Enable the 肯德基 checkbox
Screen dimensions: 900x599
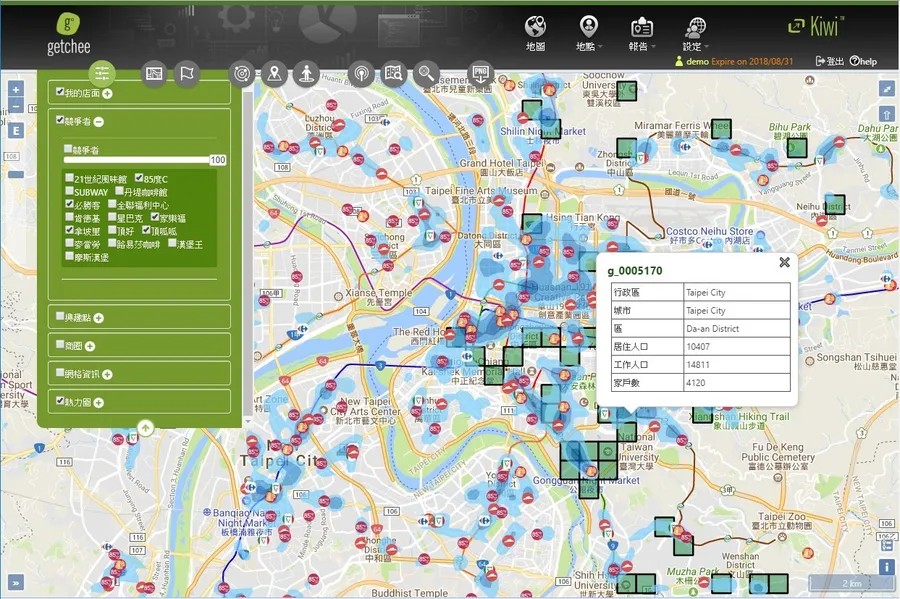(69, 217)
